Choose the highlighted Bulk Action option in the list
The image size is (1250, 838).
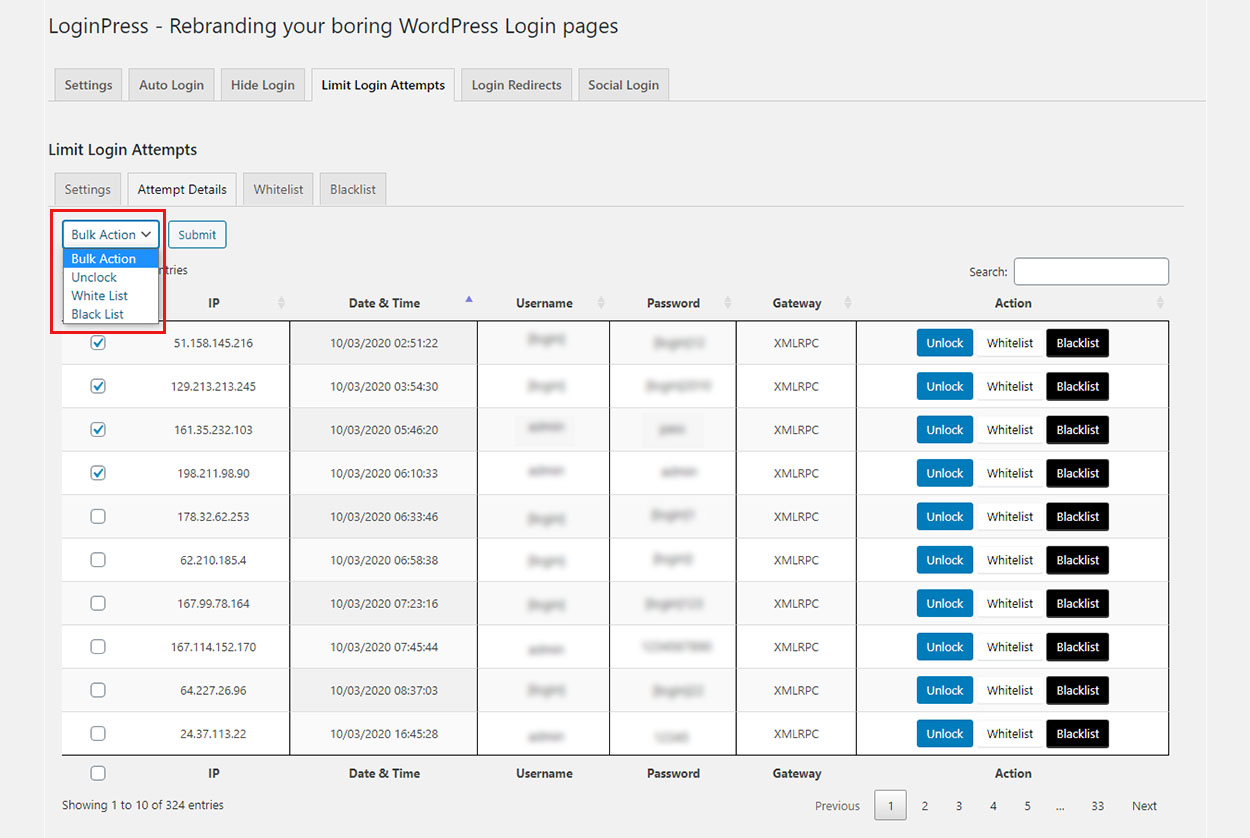111,259
